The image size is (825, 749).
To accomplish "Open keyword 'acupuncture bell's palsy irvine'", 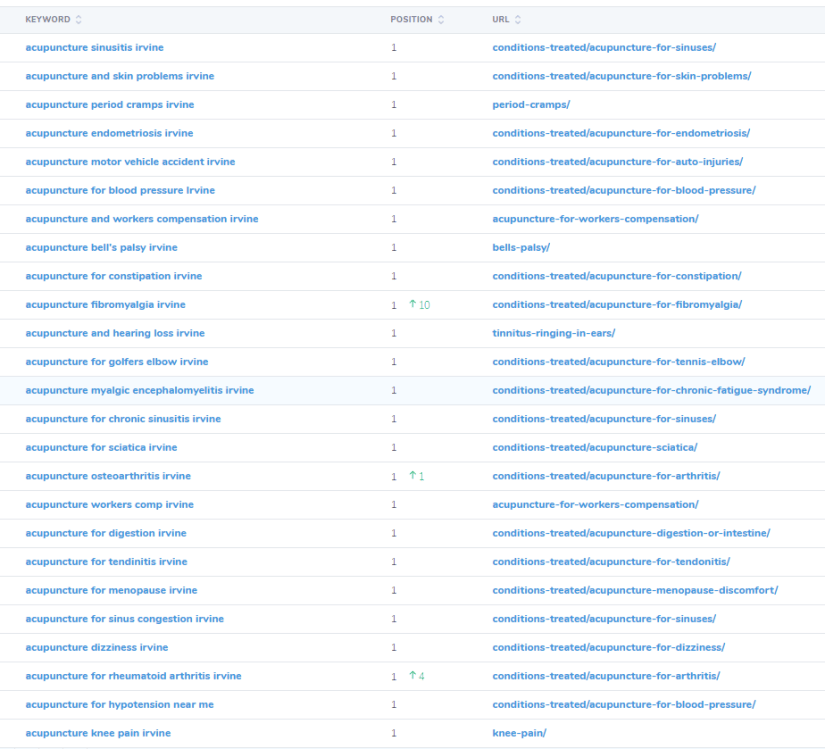I will pyautogui.click(x=101, y=247).
